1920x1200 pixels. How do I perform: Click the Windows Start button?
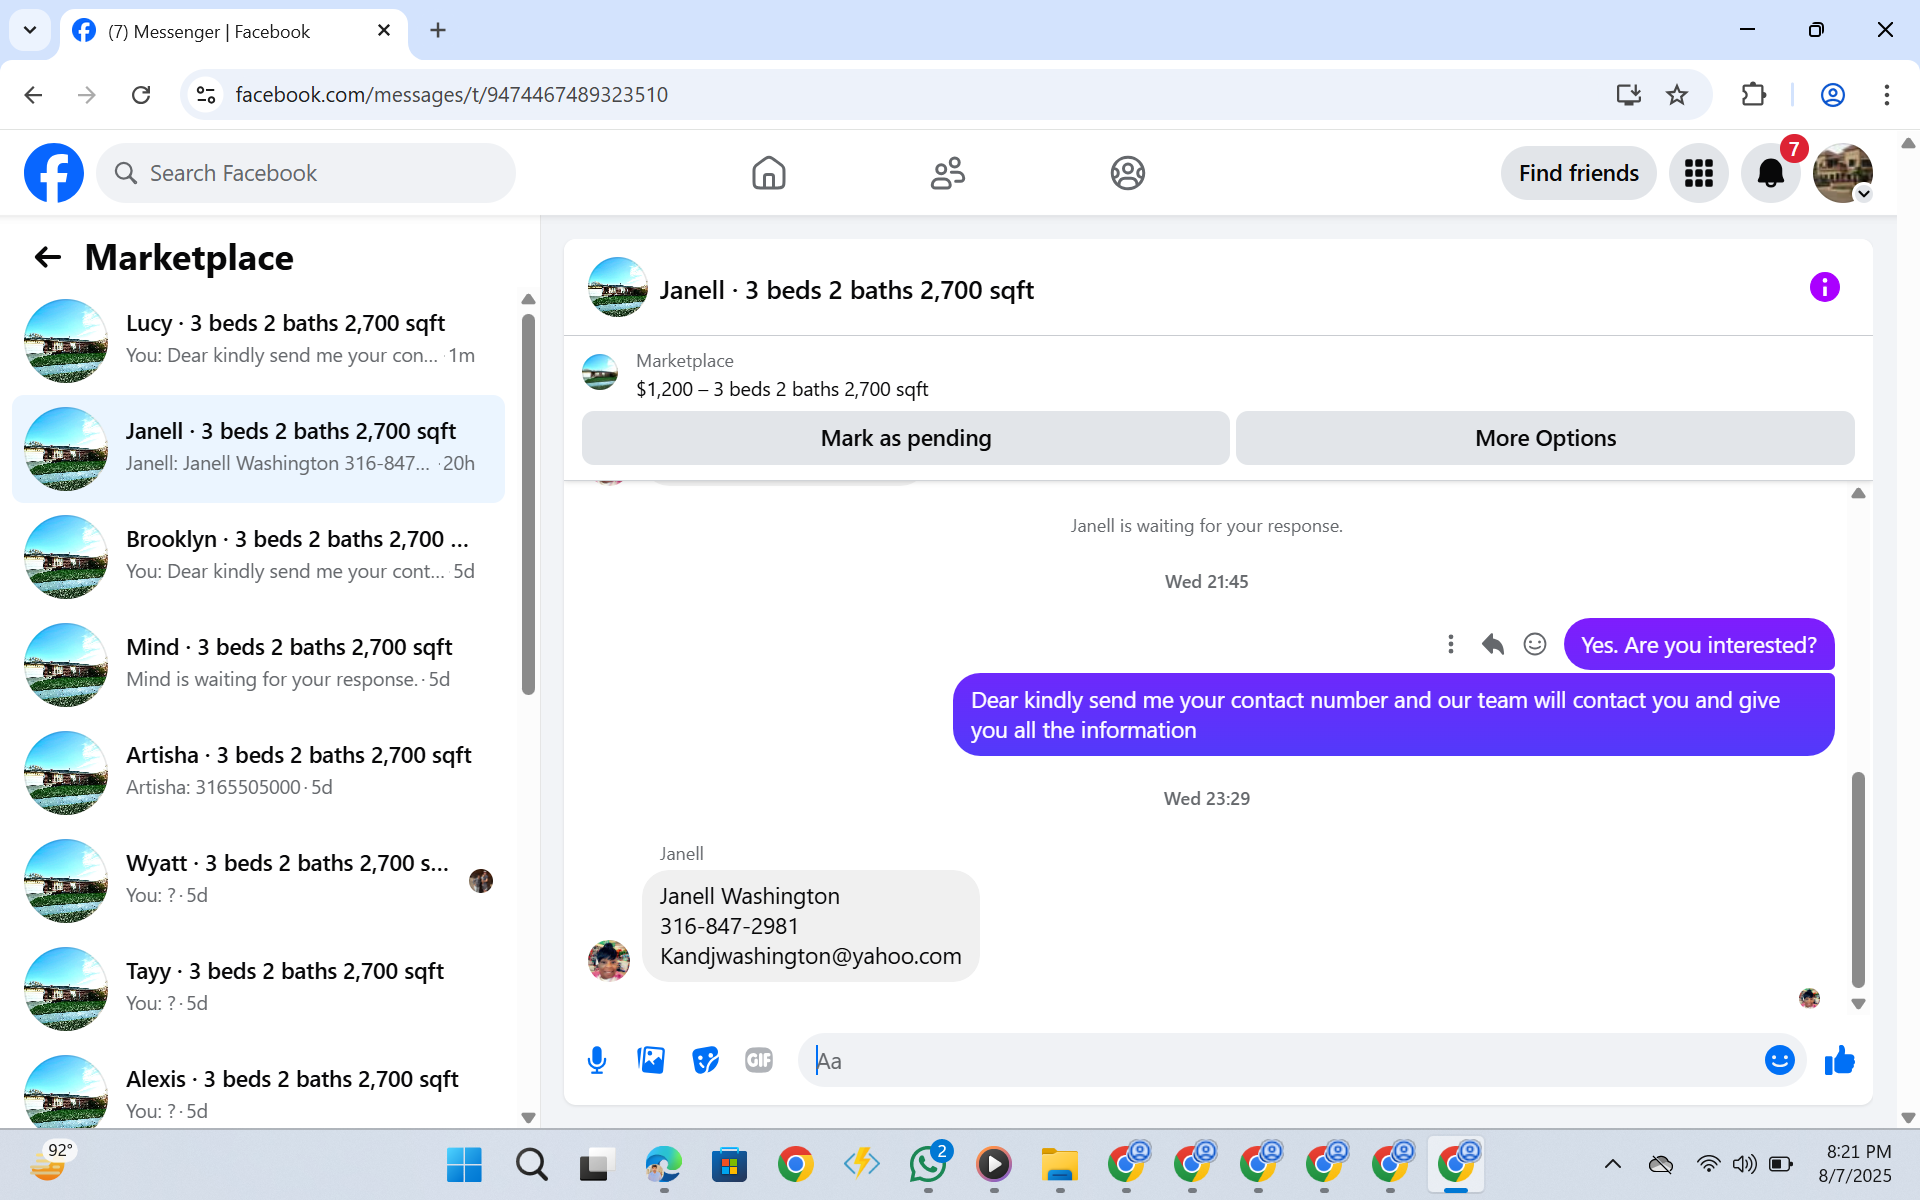pyautogui.click(x=464, y=1164)
